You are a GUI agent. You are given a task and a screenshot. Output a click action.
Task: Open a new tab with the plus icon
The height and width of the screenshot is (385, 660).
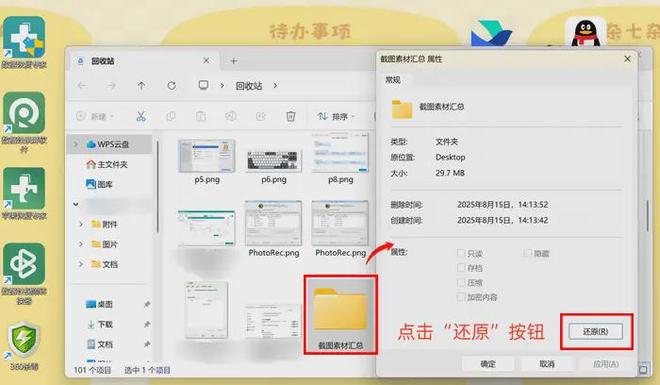tap(234, 61)
